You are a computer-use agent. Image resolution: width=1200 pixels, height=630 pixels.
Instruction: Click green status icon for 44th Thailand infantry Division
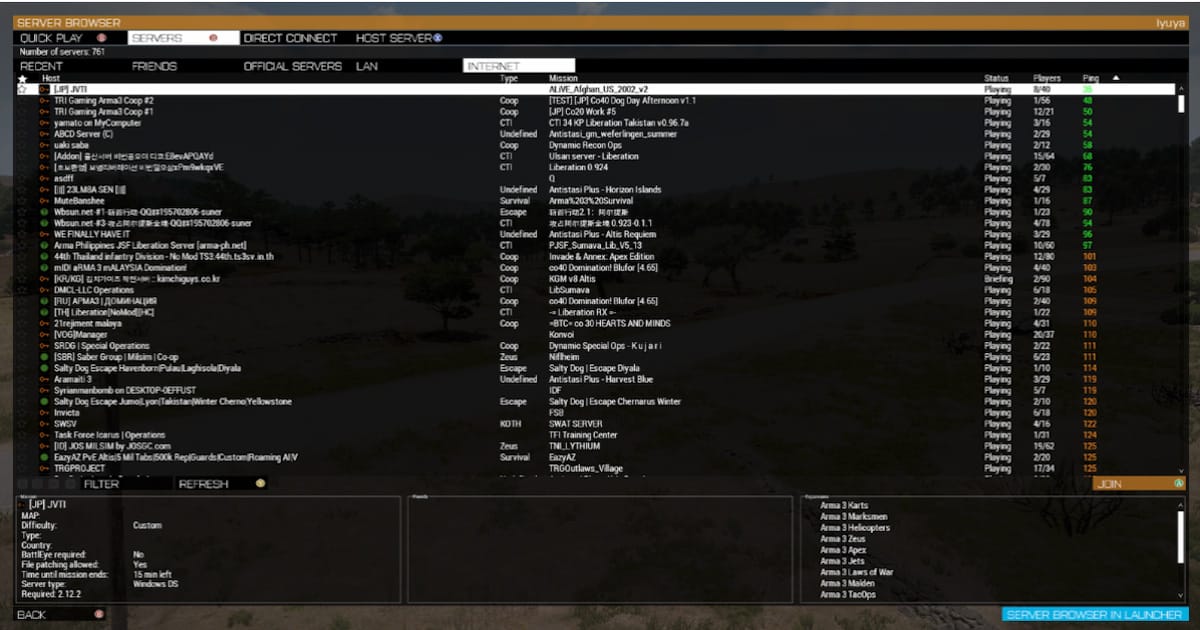[44, 256]
